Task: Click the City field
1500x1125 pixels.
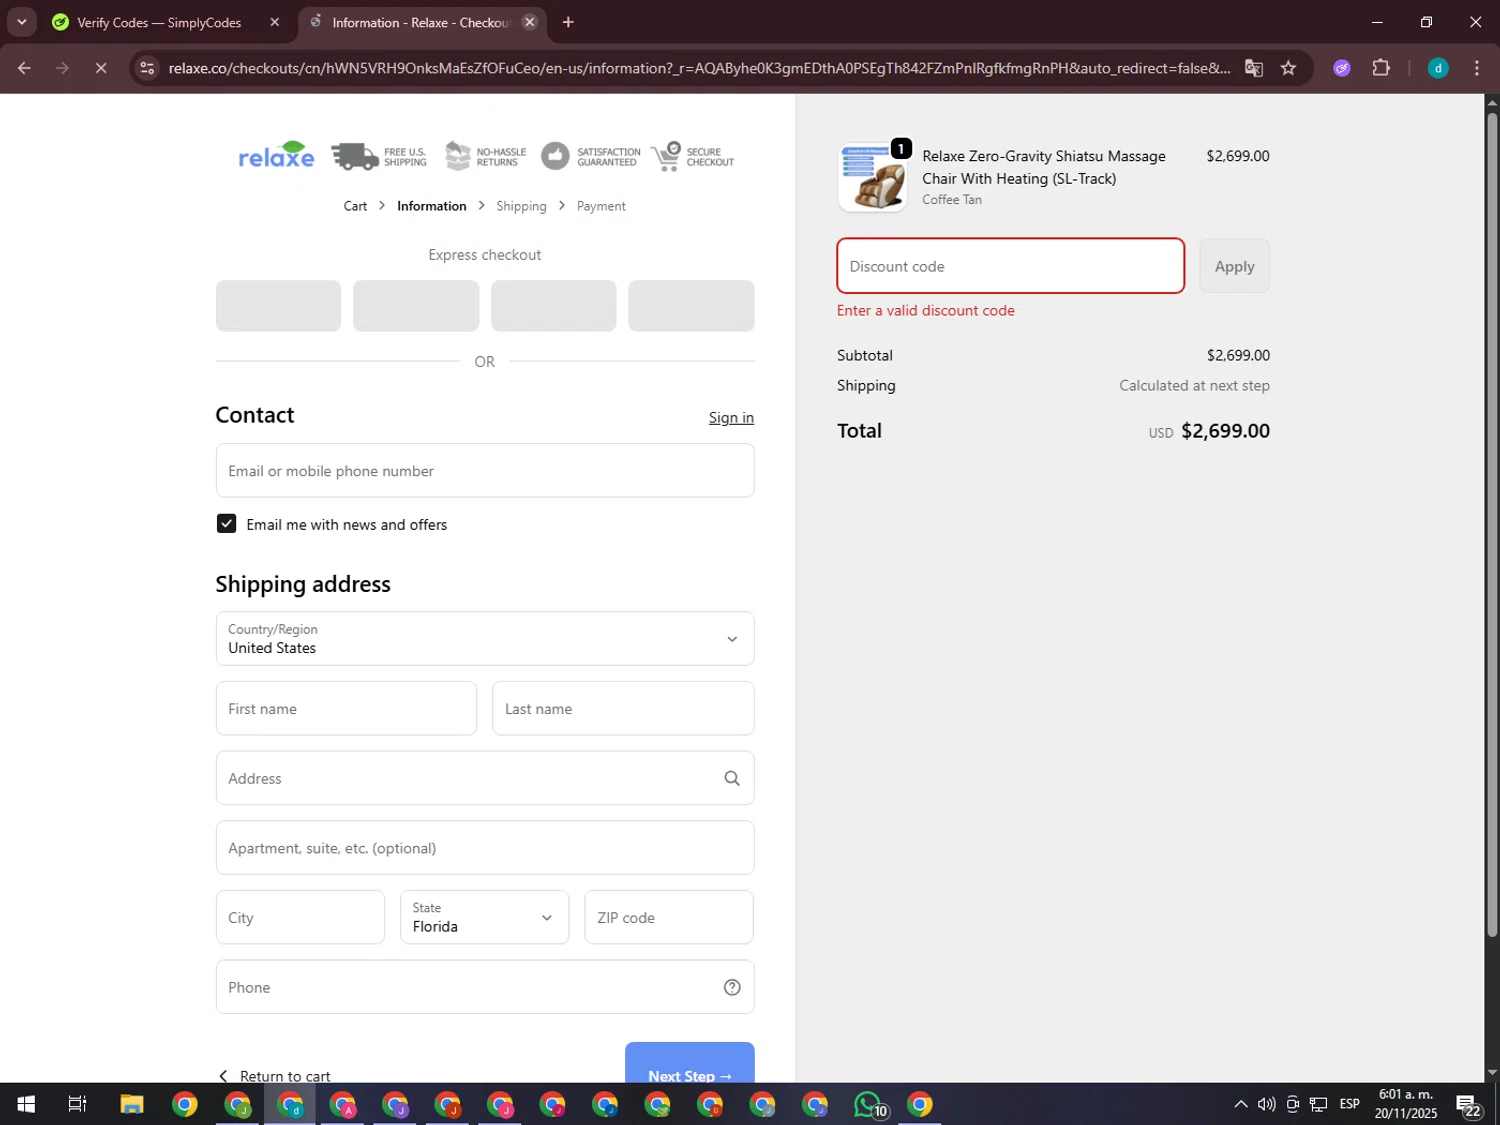Action: [300, 918]
